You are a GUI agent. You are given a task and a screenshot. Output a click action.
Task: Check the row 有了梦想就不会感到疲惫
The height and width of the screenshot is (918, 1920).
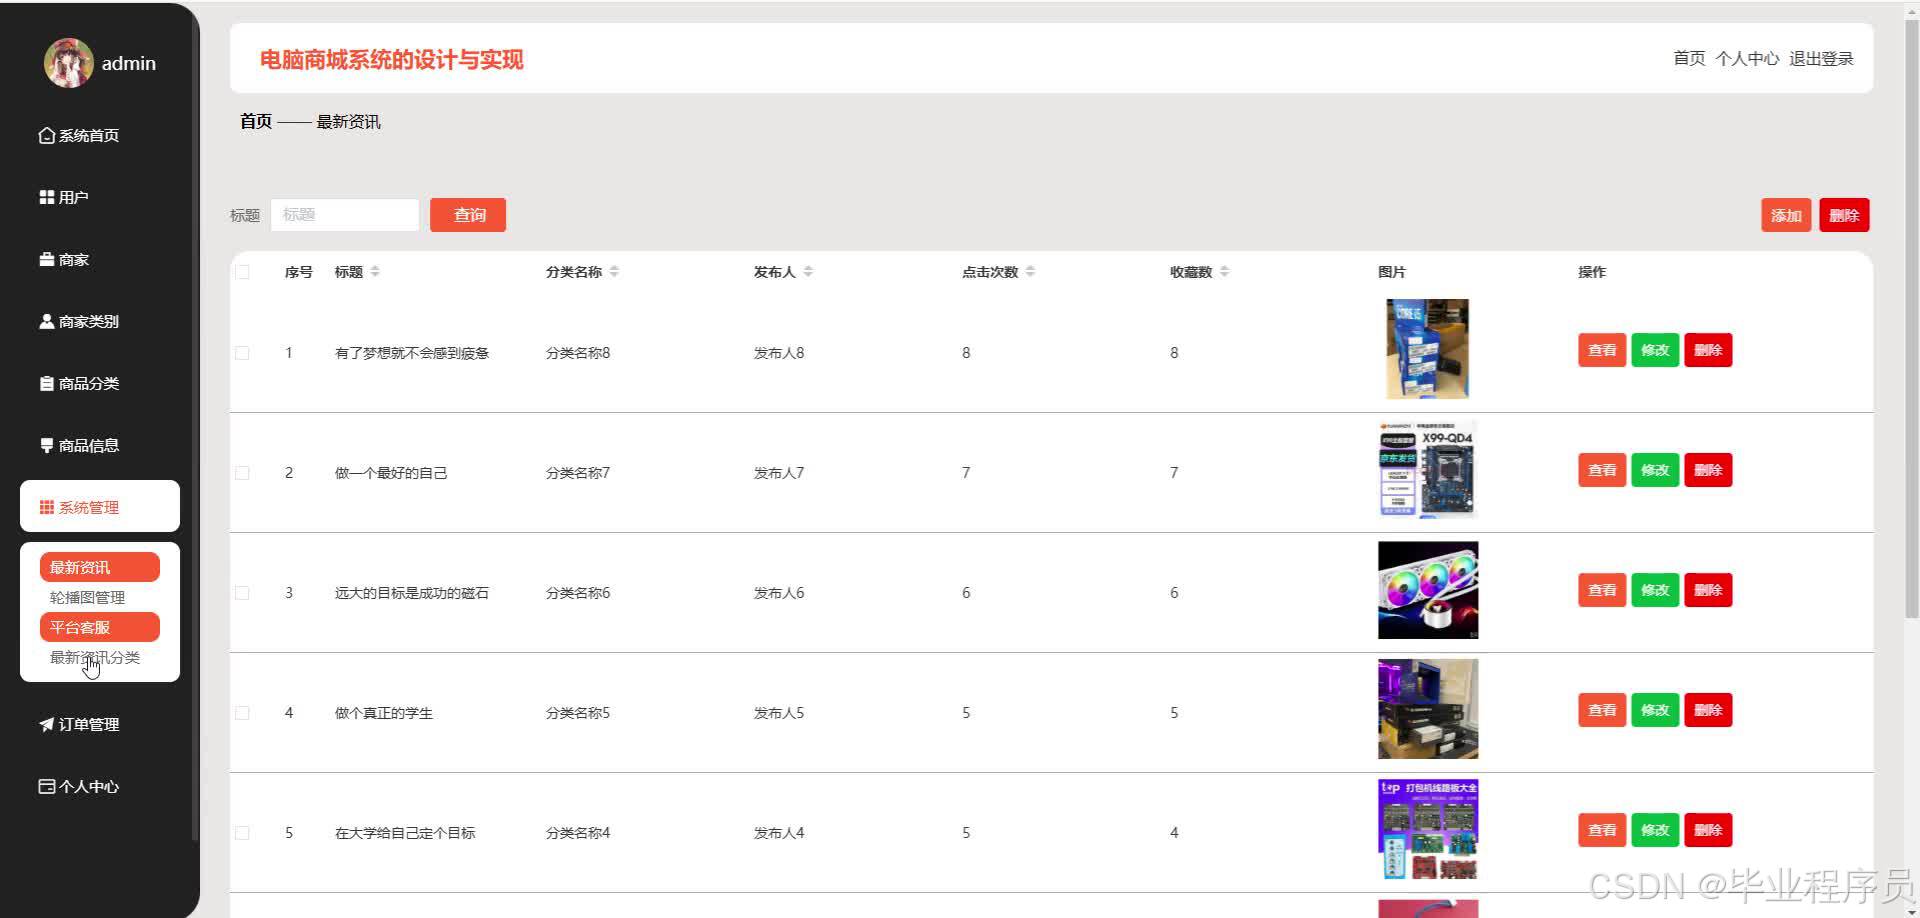[x=242, y=353]
